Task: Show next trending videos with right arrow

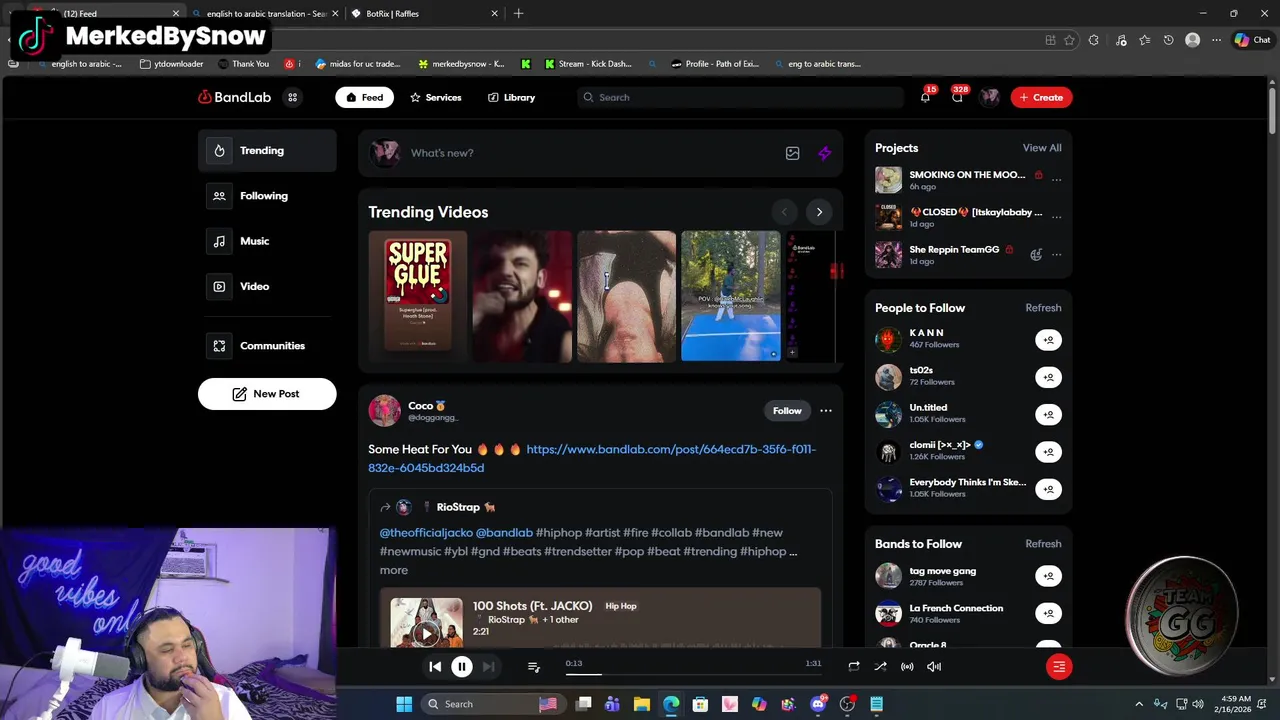Action: click(x=819, y=212)
